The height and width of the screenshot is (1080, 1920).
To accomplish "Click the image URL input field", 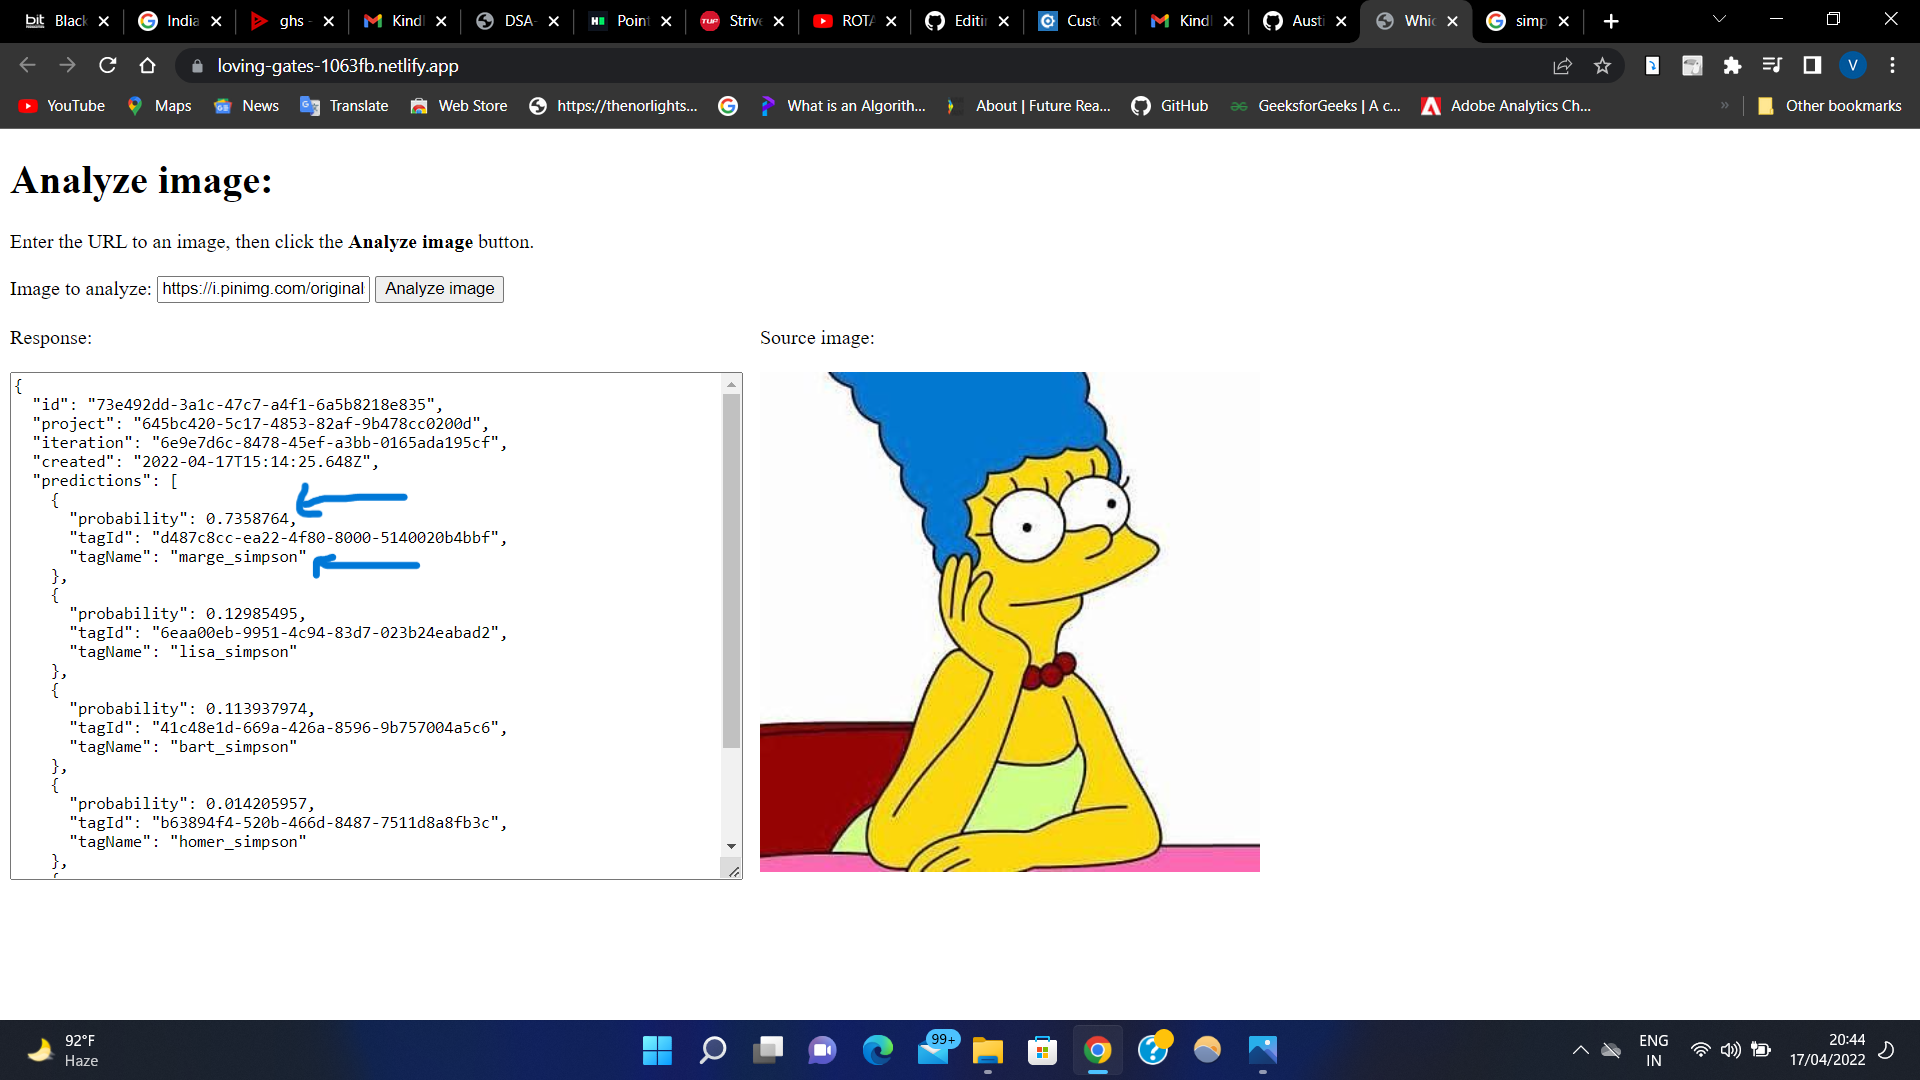I will 262,289.
